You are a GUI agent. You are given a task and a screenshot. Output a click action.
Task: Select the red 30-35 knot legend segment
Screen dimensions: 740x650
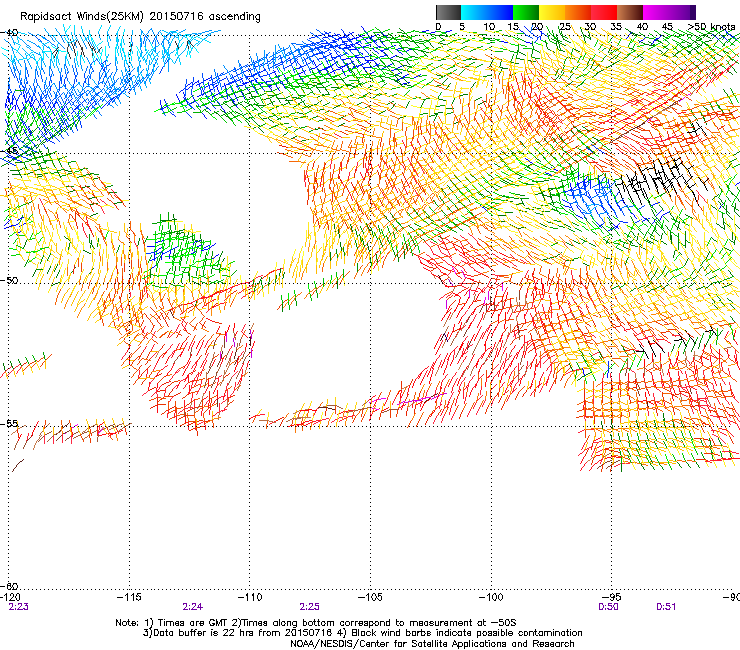click(x=604, y=12)
